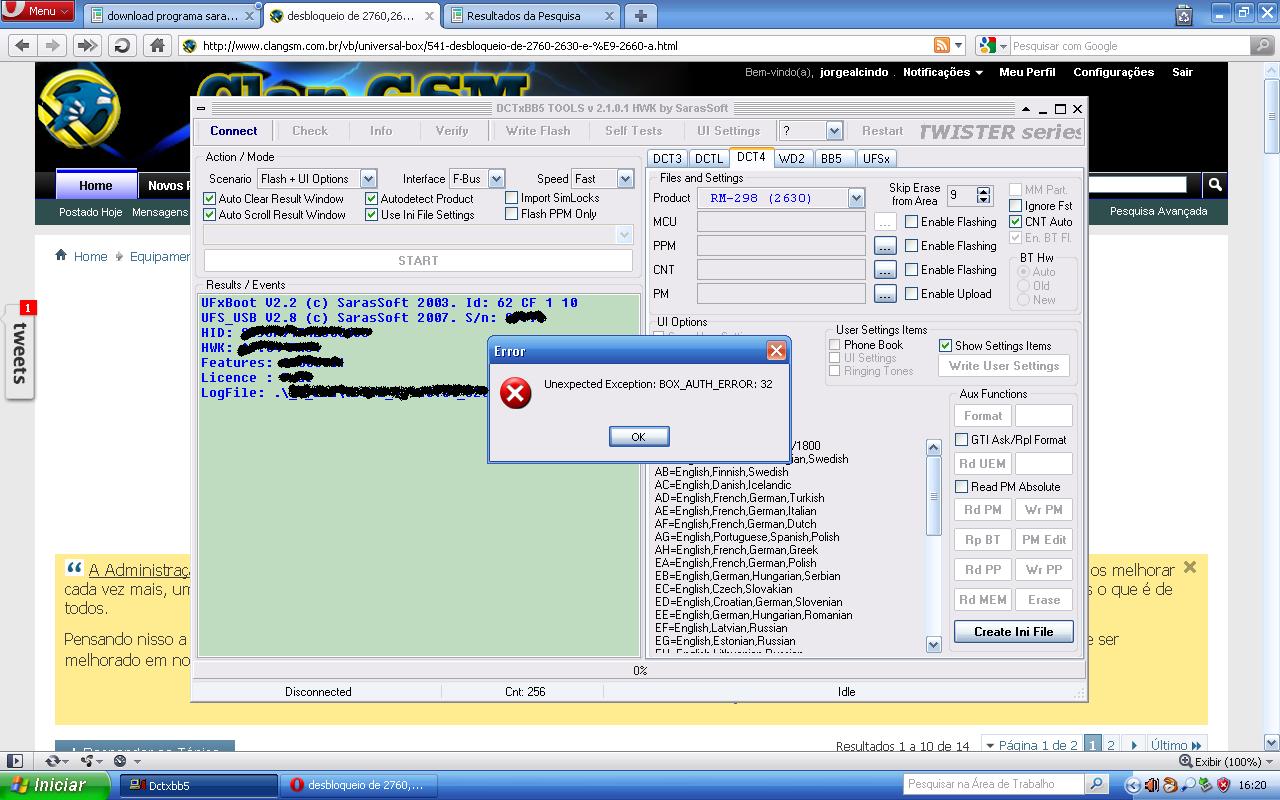
Task: Click the ClanGSM forum logo
Action: [x=80, y=108]
